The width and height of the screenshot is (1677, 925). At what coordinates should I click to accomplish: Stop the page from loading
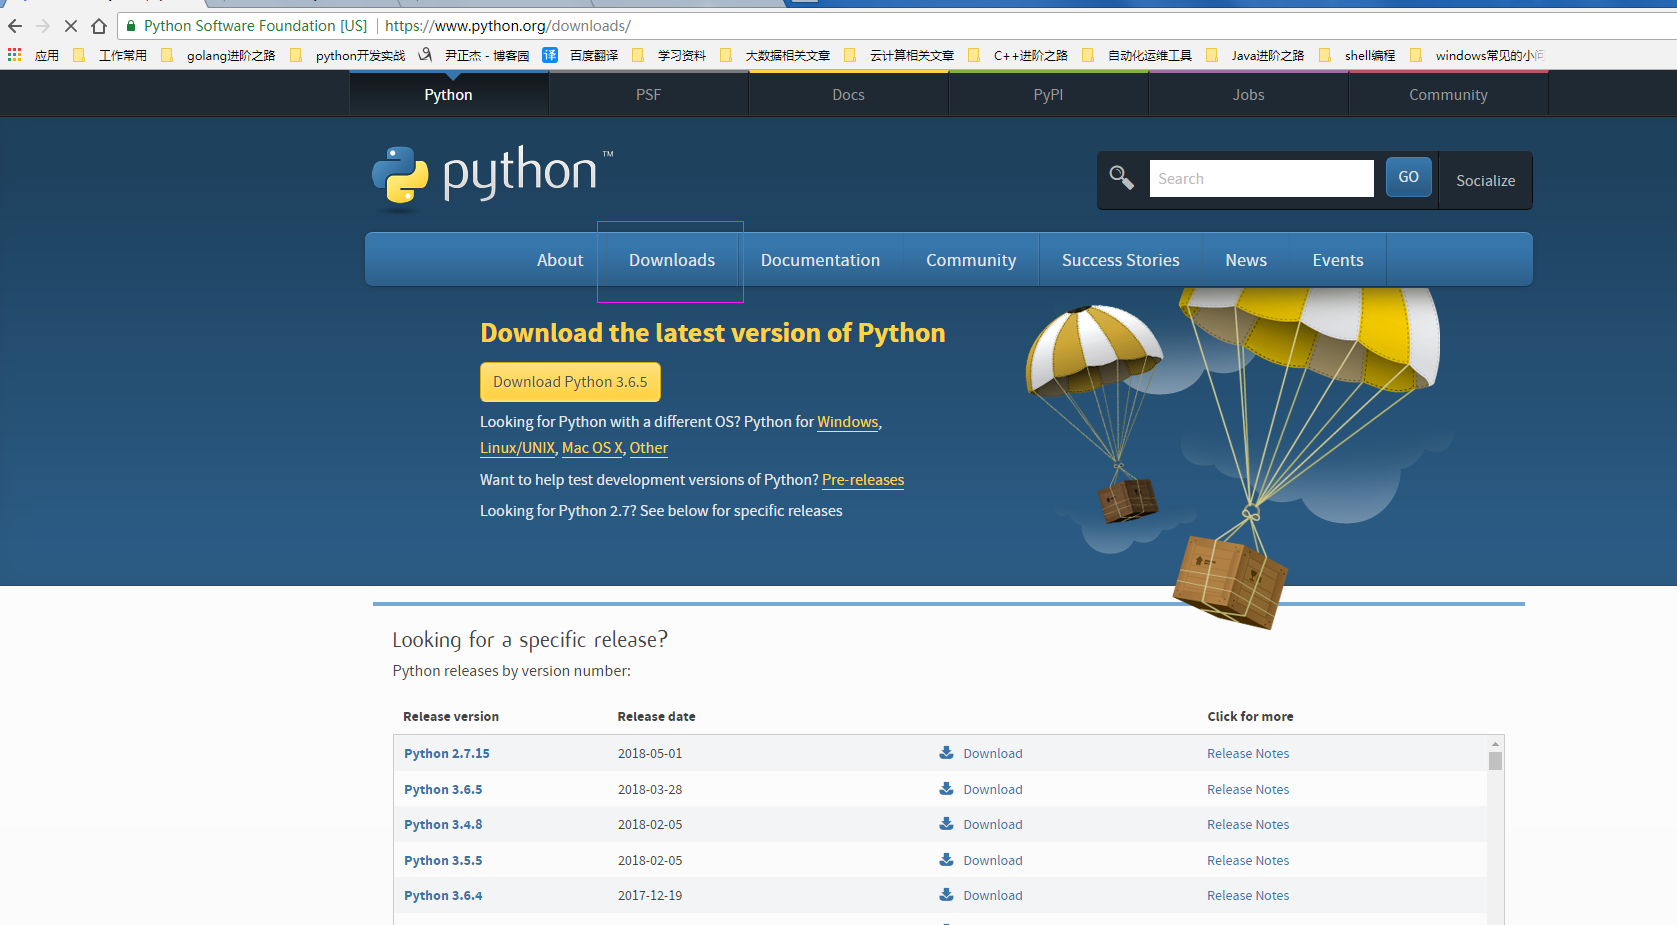tap(71, 26)
